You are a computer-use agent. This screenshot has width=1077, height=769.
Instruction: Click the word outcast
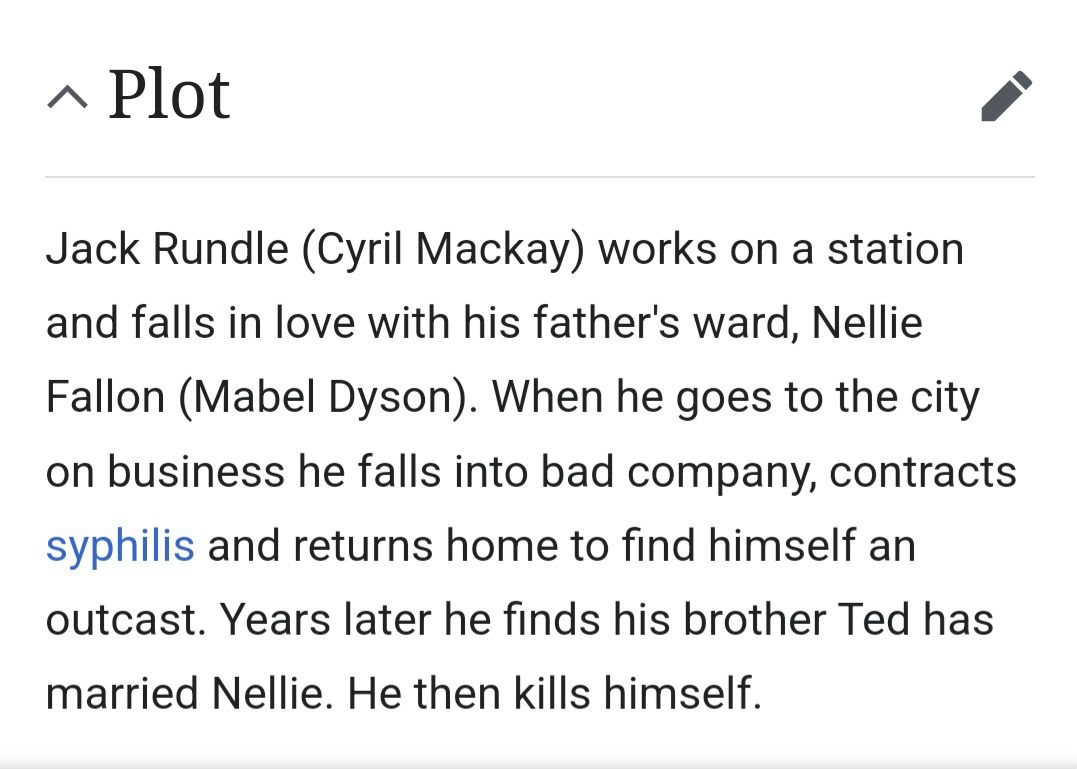tap(122, 620)
